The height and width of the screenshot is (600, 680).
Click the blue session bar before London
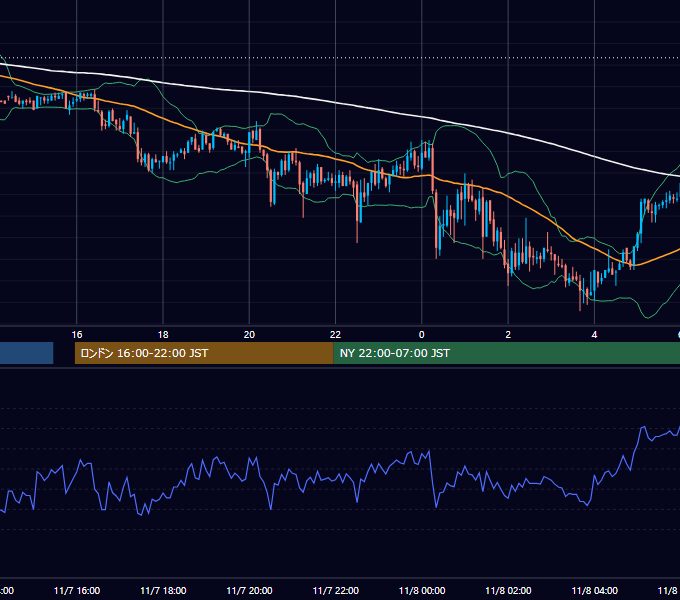[26, 353]
